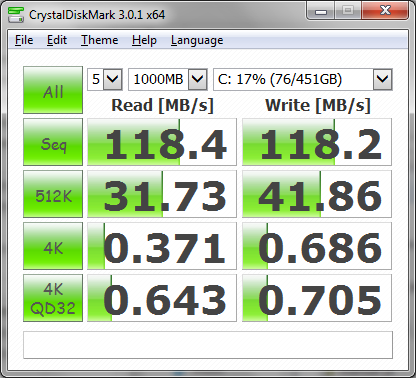Viewport: 416px width, 378px height.
Task: Open the drive selection dropdown C: 17%
Action: (303, 79)
